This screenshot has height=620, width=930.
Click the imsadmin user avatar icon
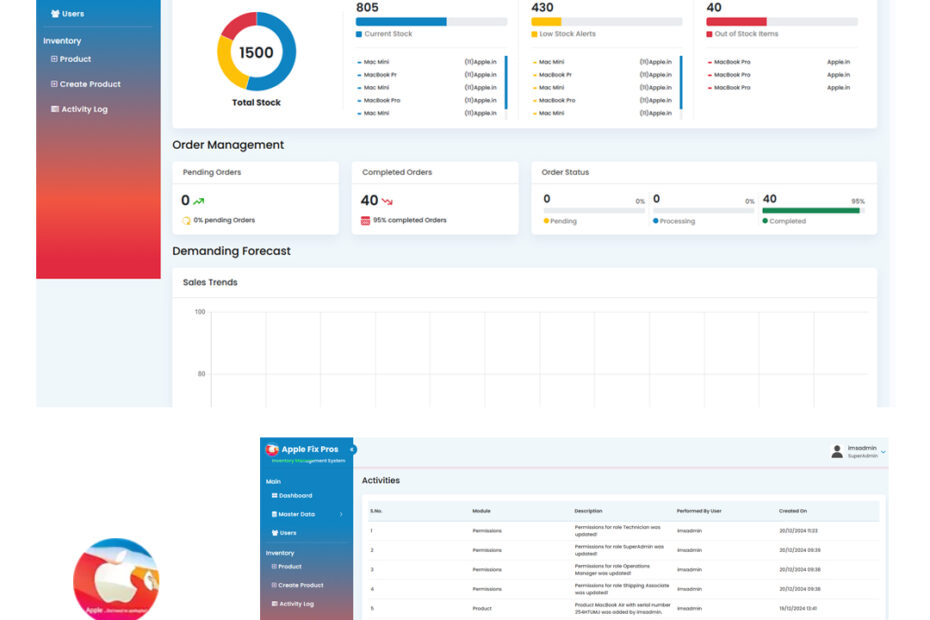coord(837,452)
